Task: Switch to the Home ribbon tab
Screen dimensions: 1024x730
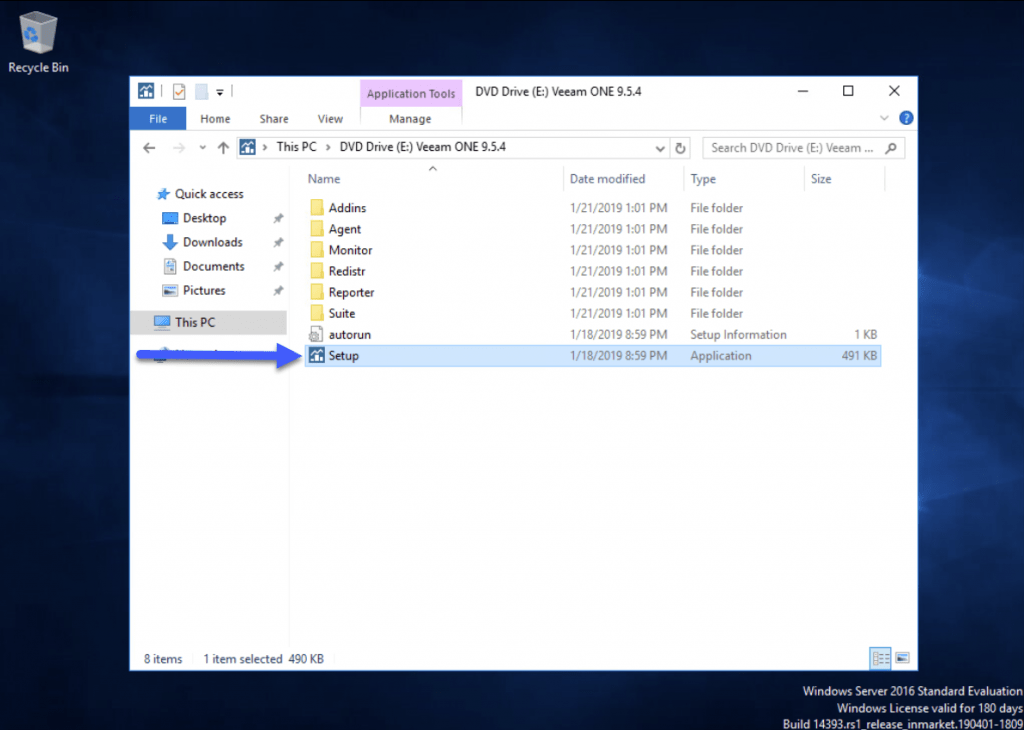Action: pos(215,119)
